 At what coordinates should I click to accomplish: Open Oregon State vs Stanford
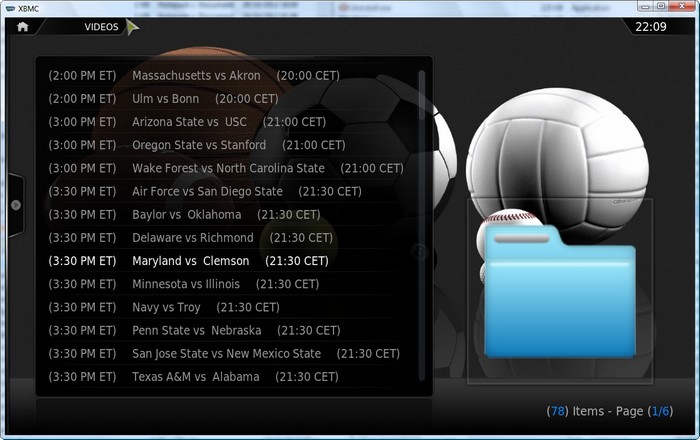(228, 145)
